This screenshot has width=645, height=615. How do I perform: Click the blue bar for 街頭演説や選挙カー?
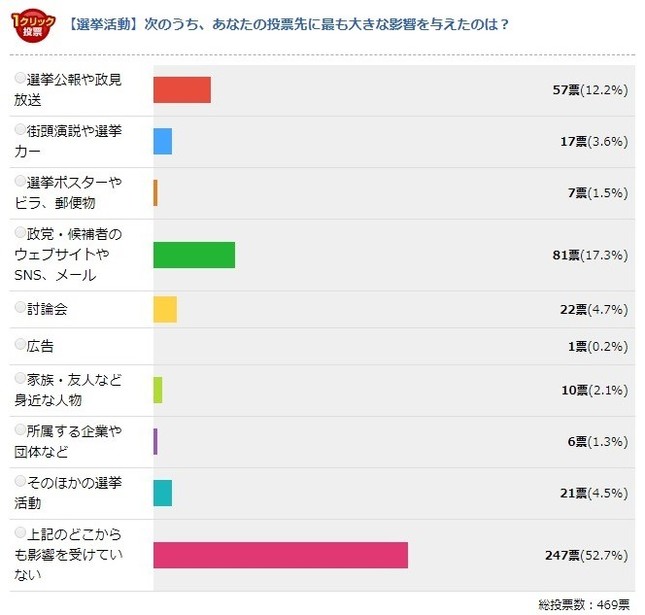163,141
